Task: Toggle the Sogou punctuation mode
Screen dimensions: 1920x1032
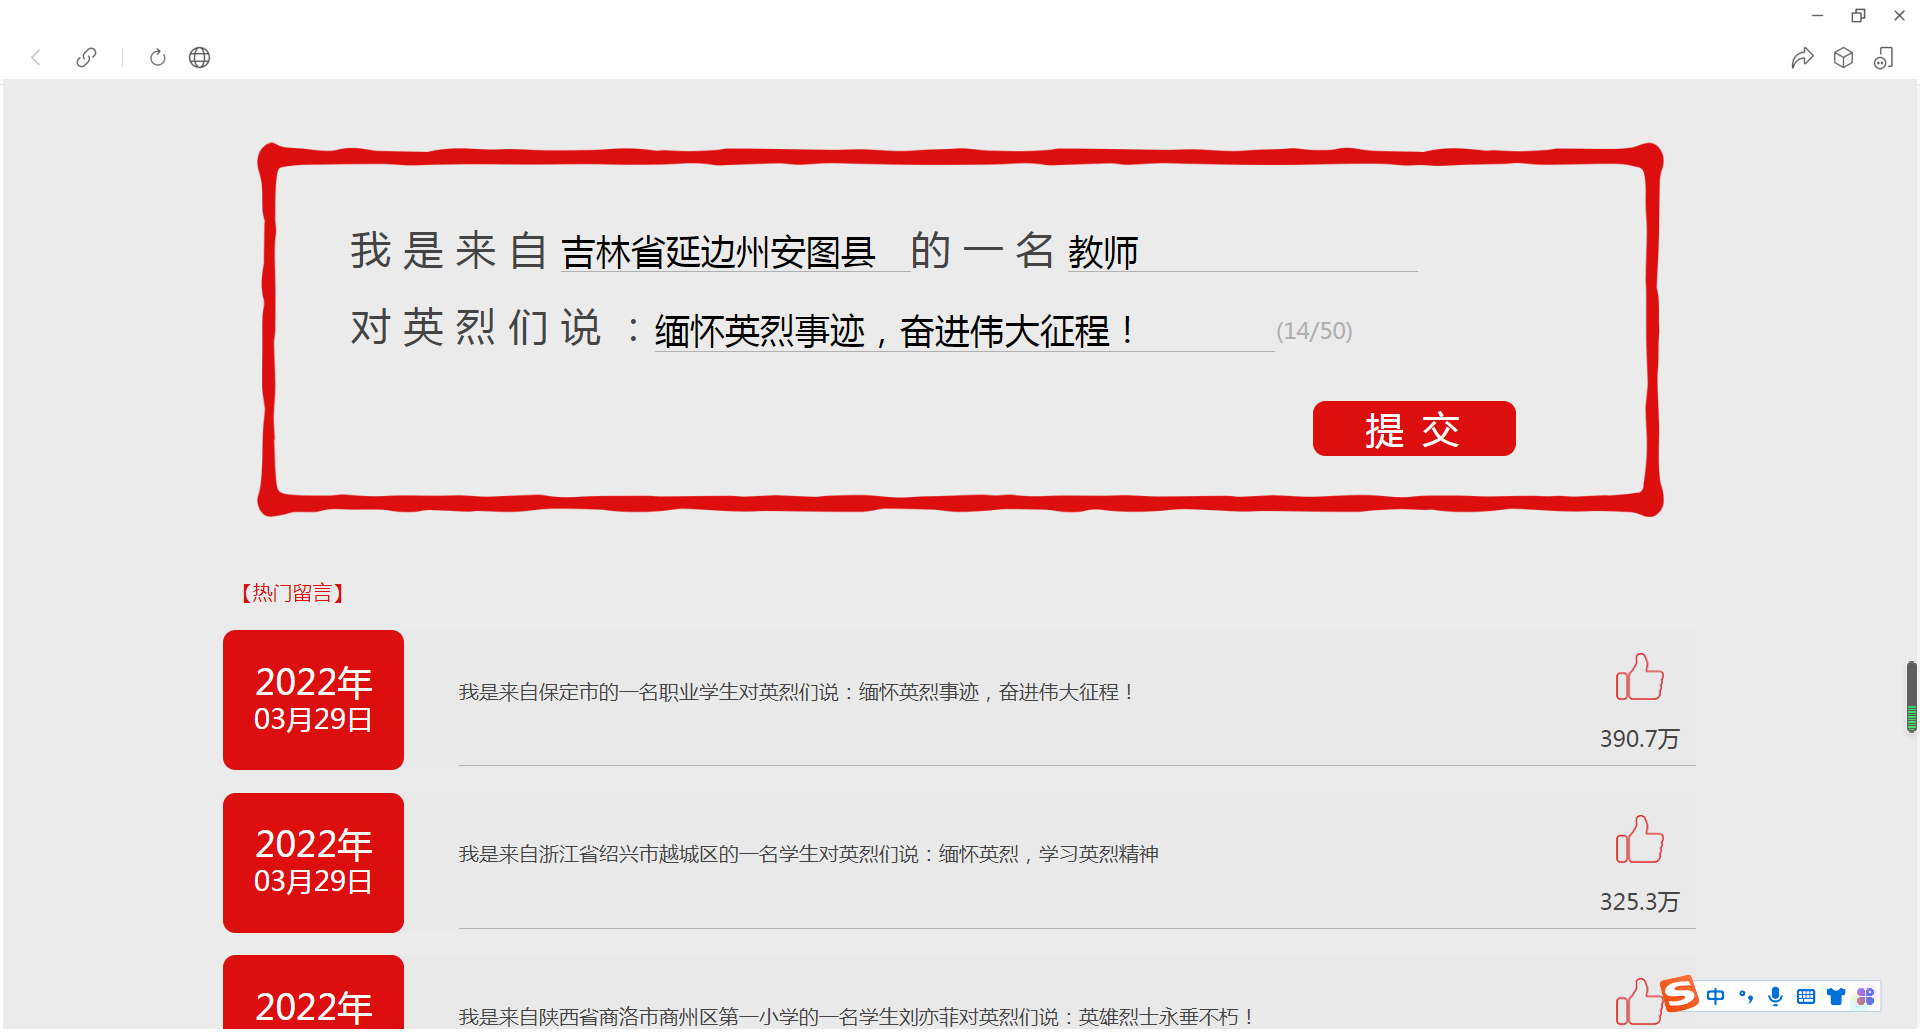Action: pyautogui.click(x=1746, y=996)
